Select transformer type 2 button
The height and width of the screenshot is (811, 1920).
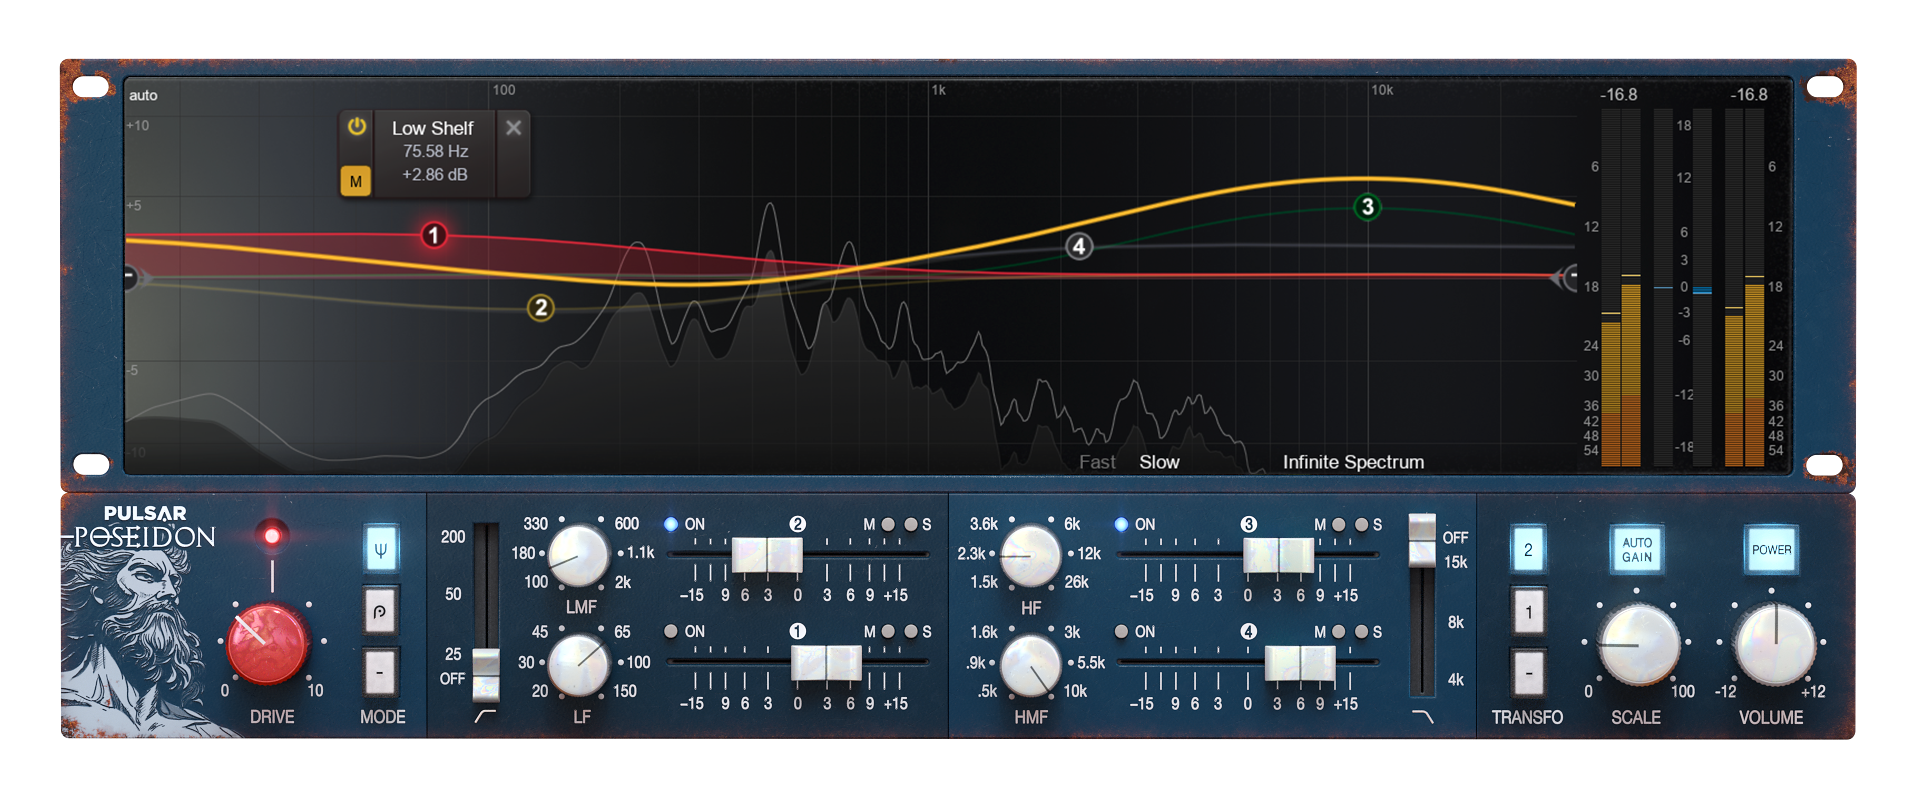point(1527,550)
